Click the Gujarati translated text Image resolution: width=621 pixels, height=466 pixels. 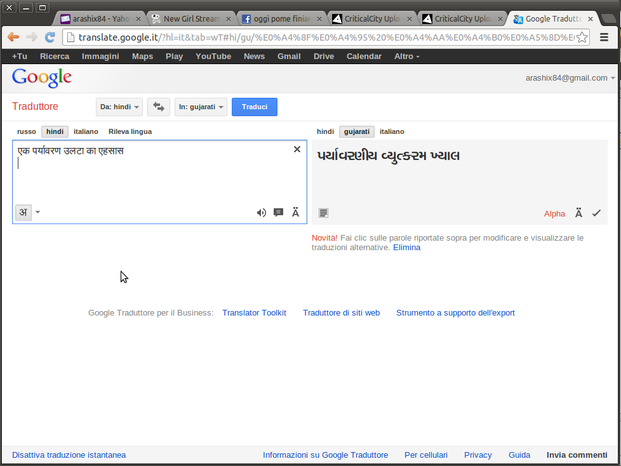[388, 156]
